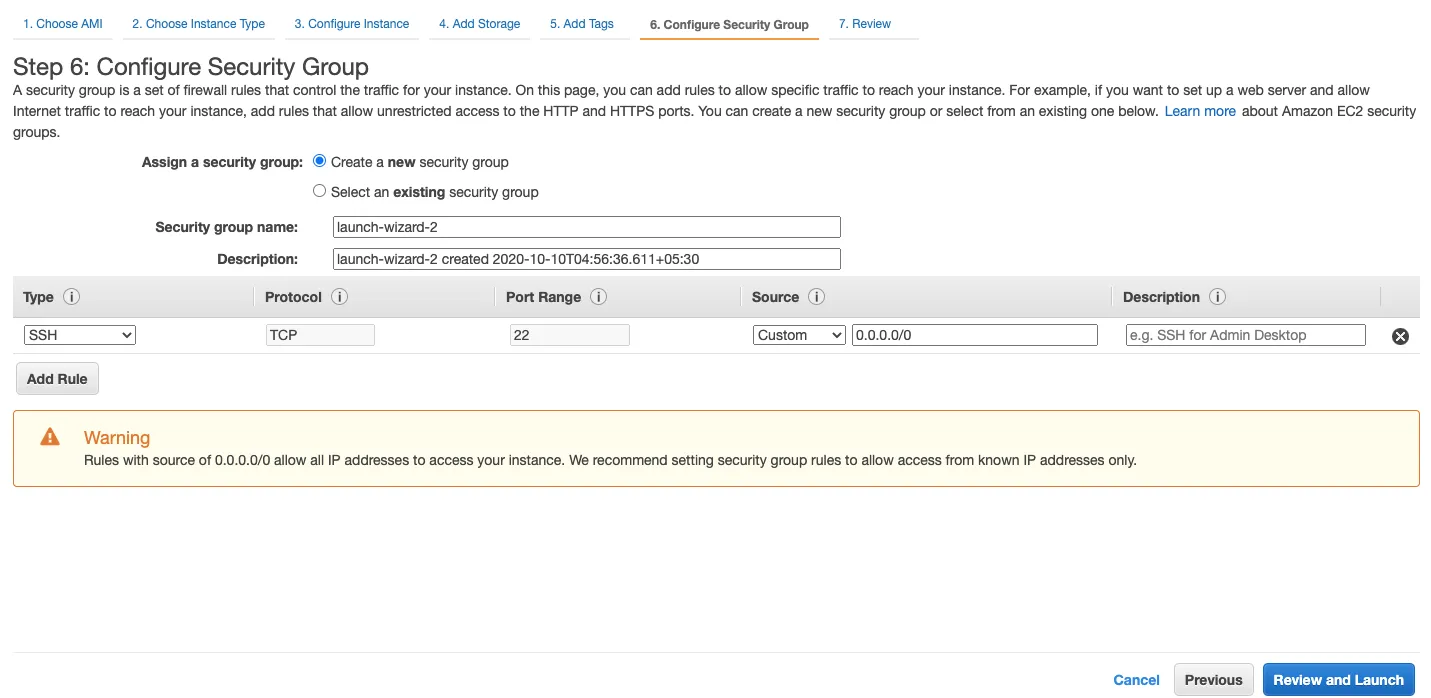The height and width of the screenshot is (698, 1431).
Task: Select Create a new security group
Action: (320, 161)
